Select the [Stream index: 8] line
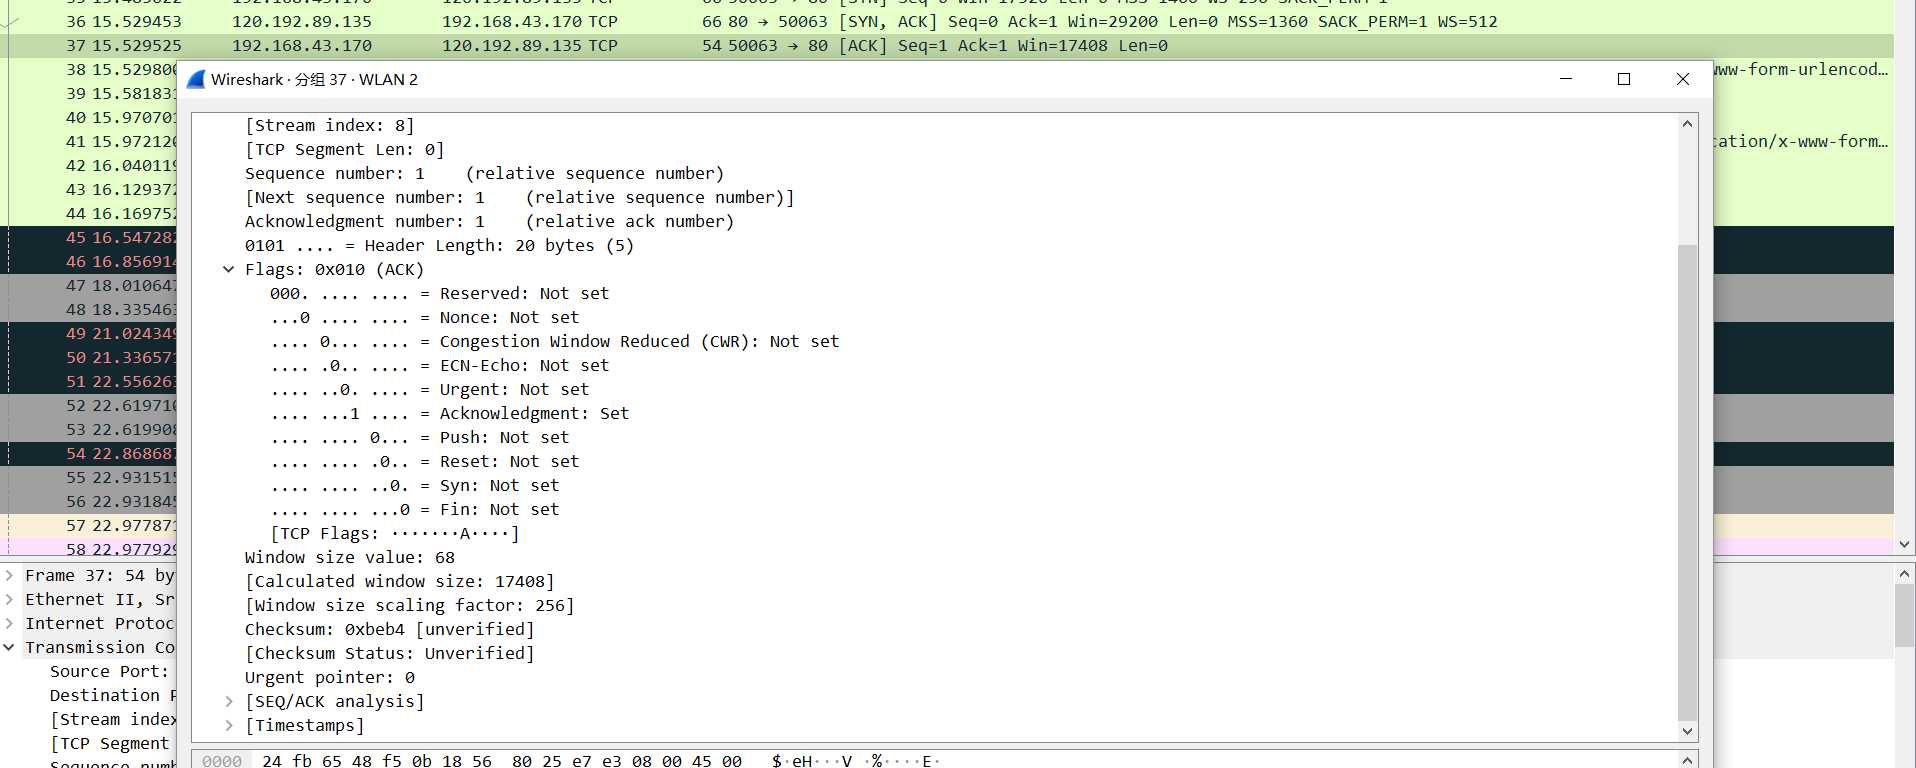The image size is (1916, 768). click(x=329, y=125)
